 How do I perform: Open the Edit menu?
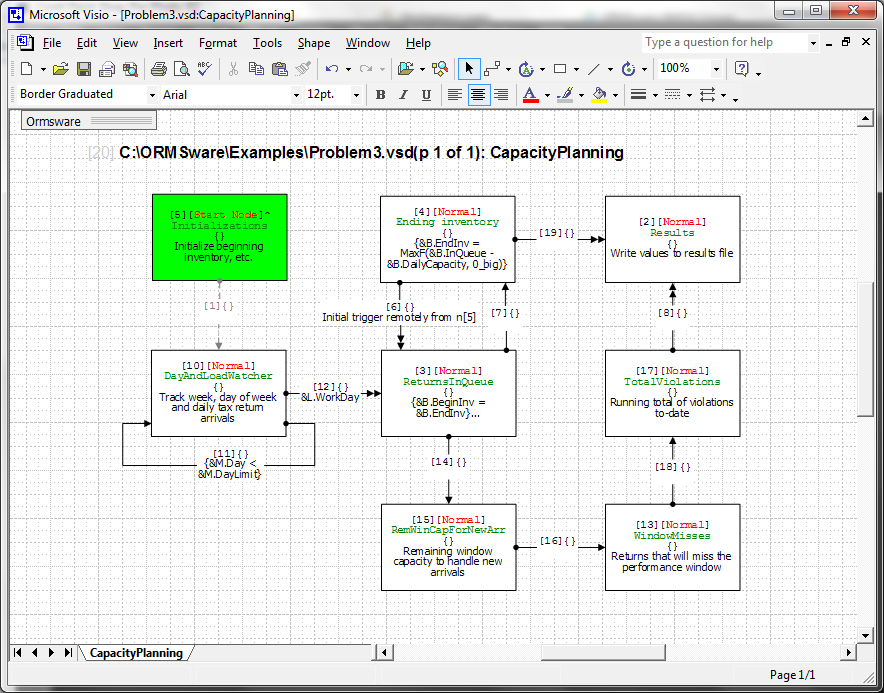[87, 43]
